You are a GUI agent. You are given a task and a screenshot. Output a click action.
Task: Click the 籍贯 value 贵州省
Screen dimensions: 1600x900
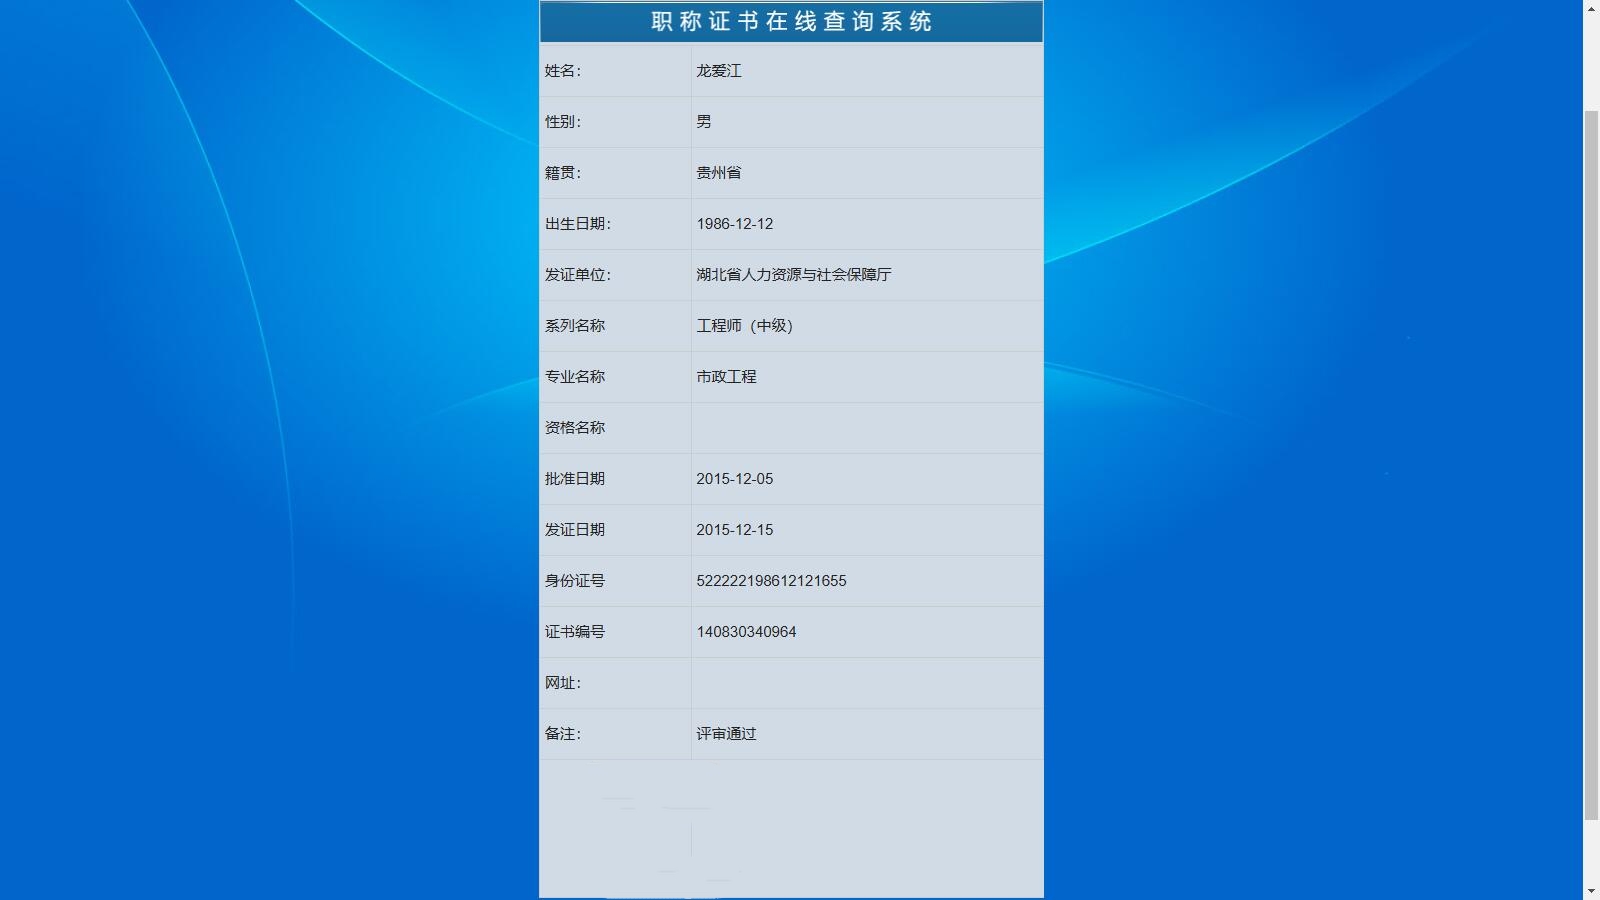720,172
